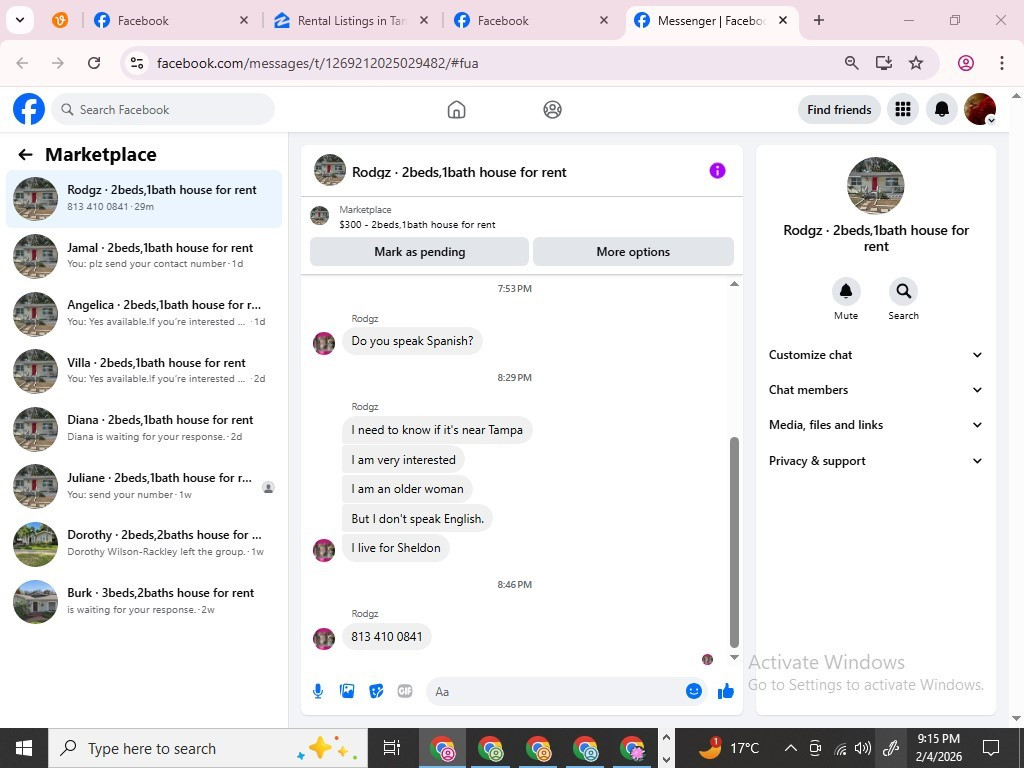Image resolution: width=1024 pixels, height=768 pixels.
Task: Click Find friends button
Action: pyautogui.click(x=839, y=109)
